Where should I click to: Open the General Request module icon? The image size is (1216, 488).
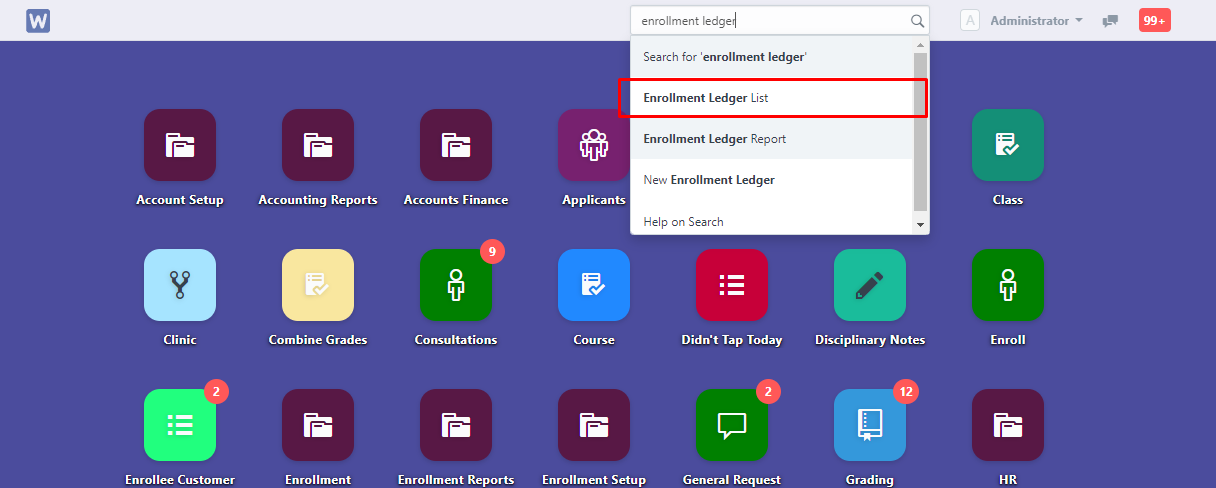(x=732, y=425)
